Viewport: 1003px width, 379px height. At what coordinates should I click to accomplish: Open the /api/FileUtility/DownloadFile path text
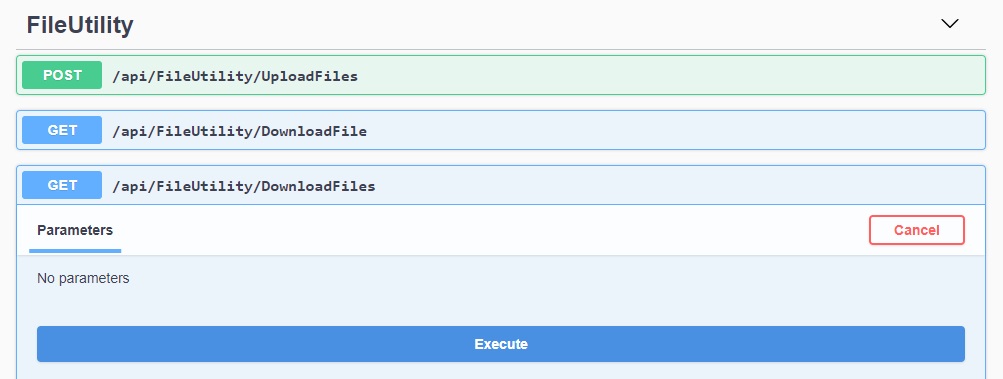click(x=239, y=131)
